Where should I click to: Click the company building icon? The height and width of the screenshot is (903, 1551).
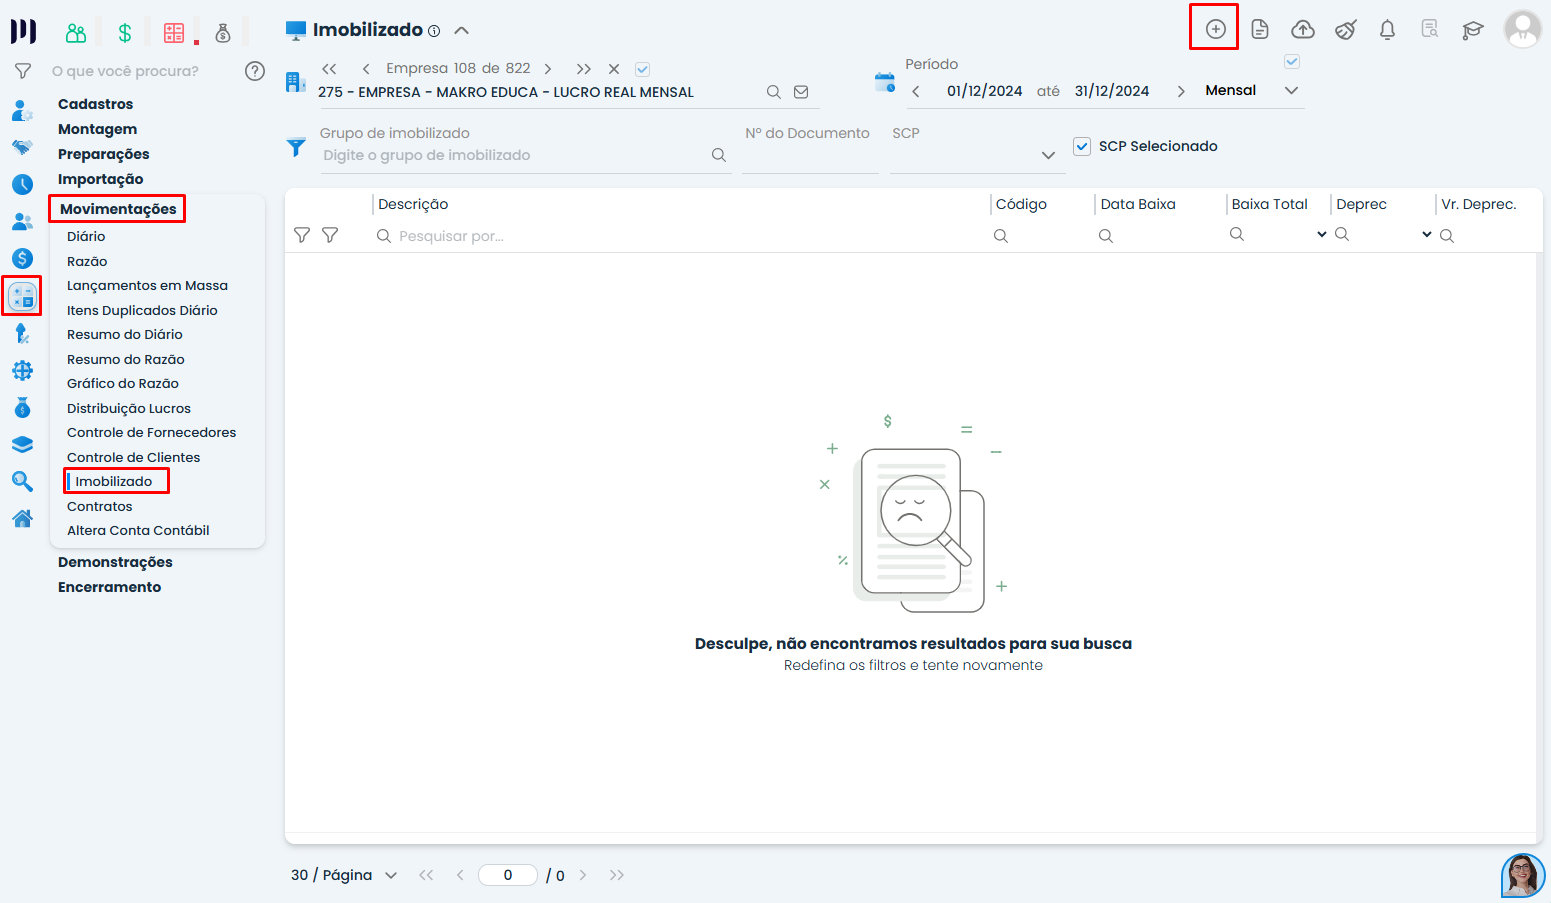295,82
